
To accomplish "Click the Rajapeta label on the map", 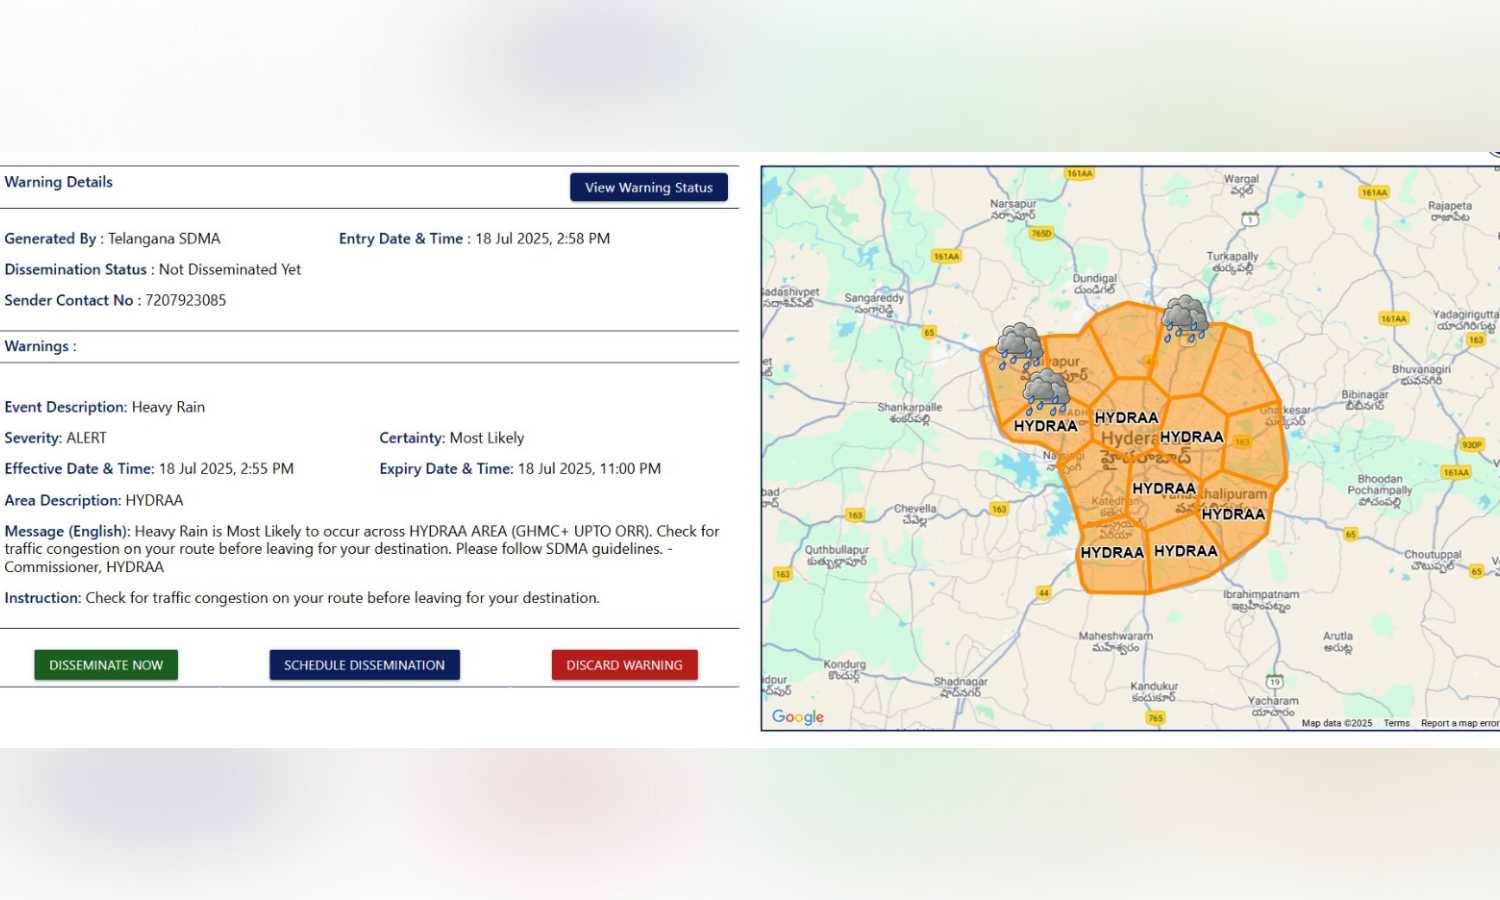I will [x=1450, y=211].
